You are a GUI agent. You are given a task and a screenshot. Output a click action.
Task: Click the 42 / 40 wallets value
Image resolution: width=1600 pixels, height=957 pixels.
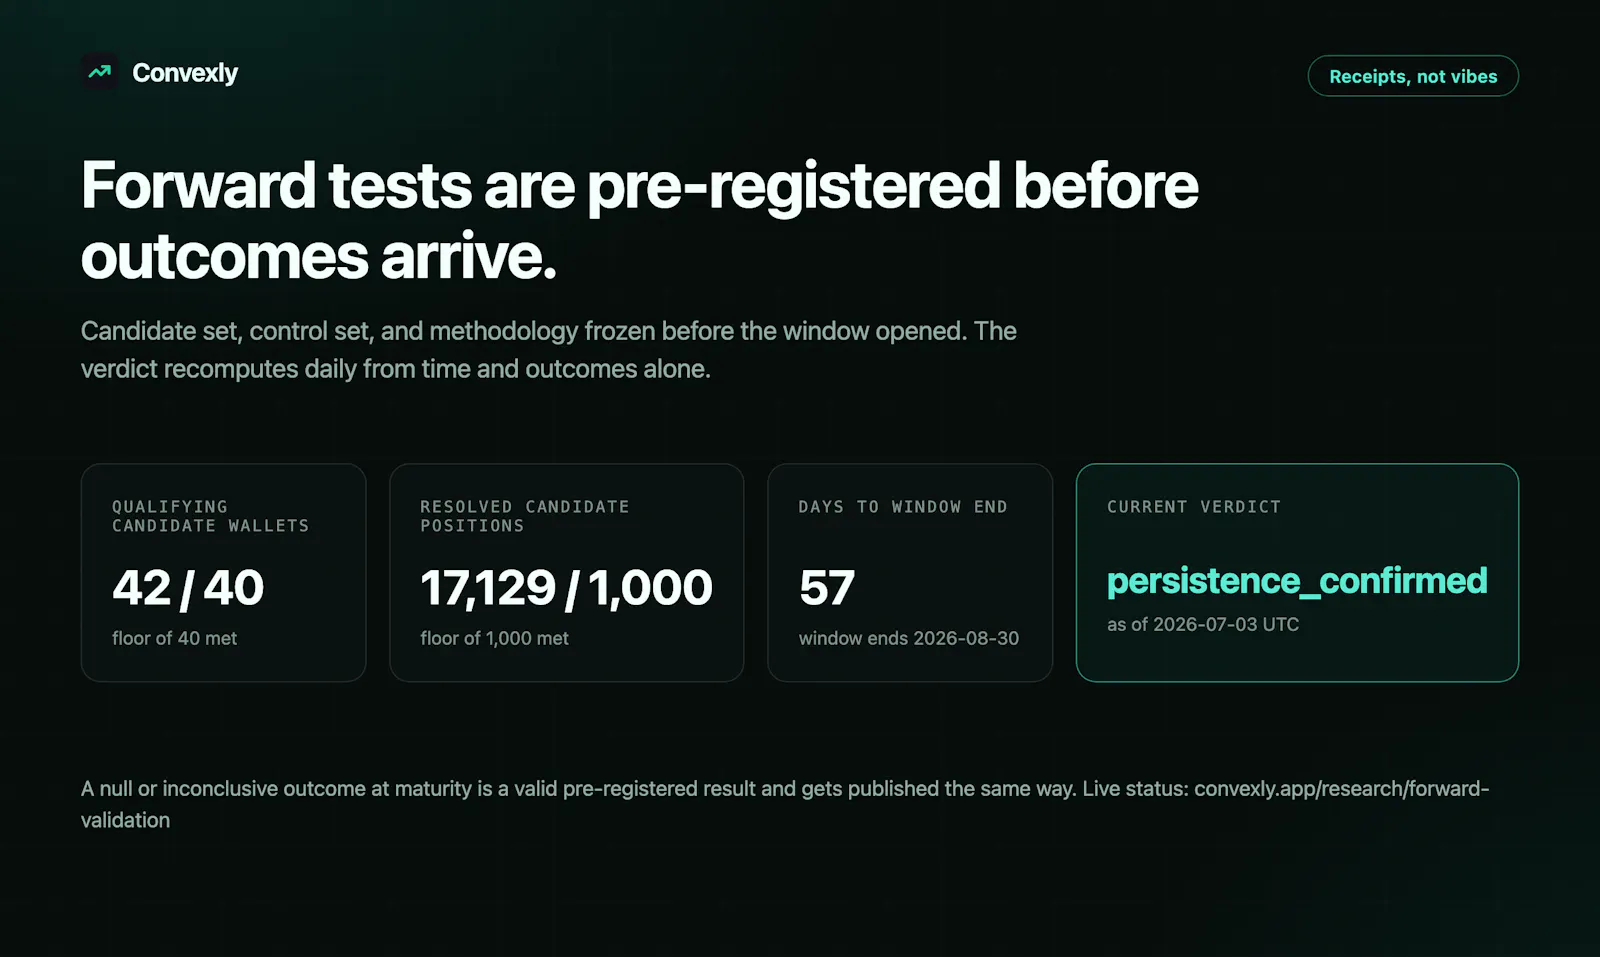(x=188, y=587)
